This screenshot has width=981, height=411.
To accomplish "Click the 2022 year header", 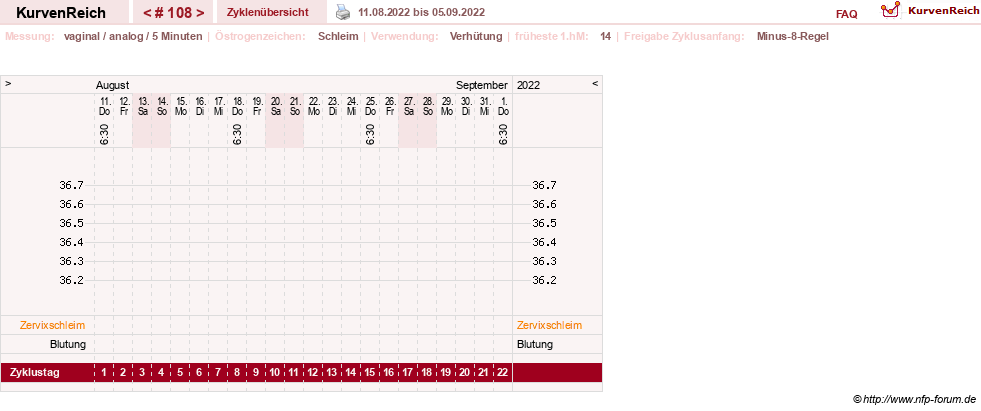I will [529, 85].
